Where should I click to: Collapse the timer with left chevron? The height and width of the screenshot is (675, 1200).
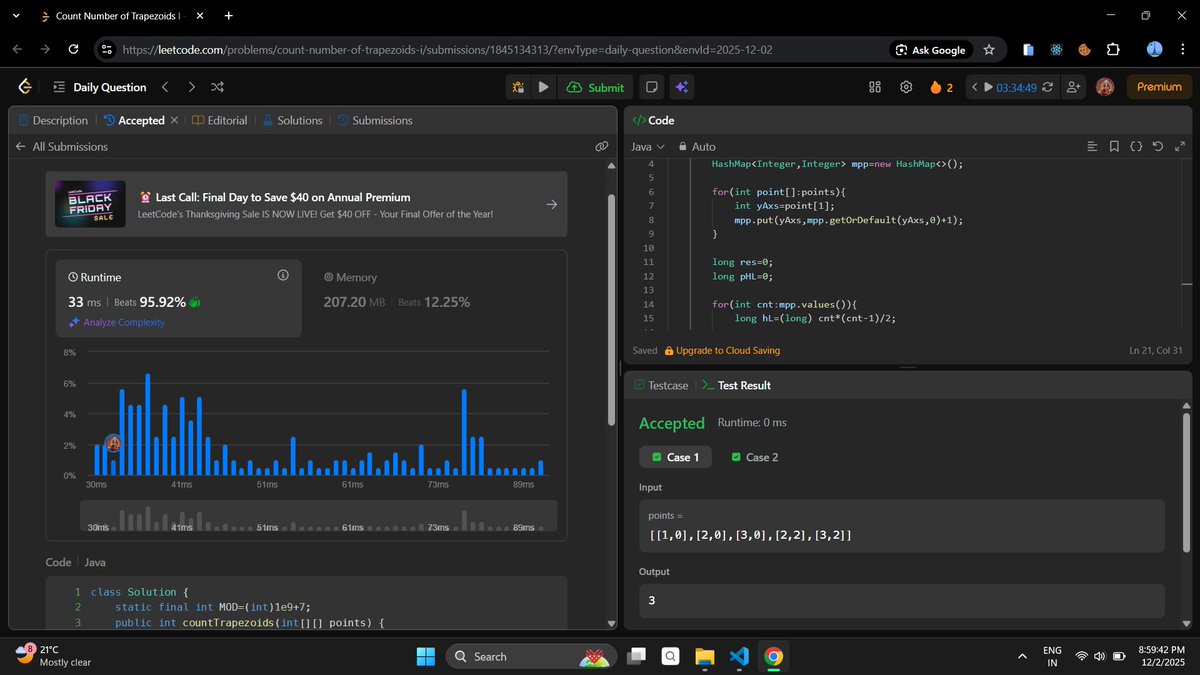(x=973, y=87)
